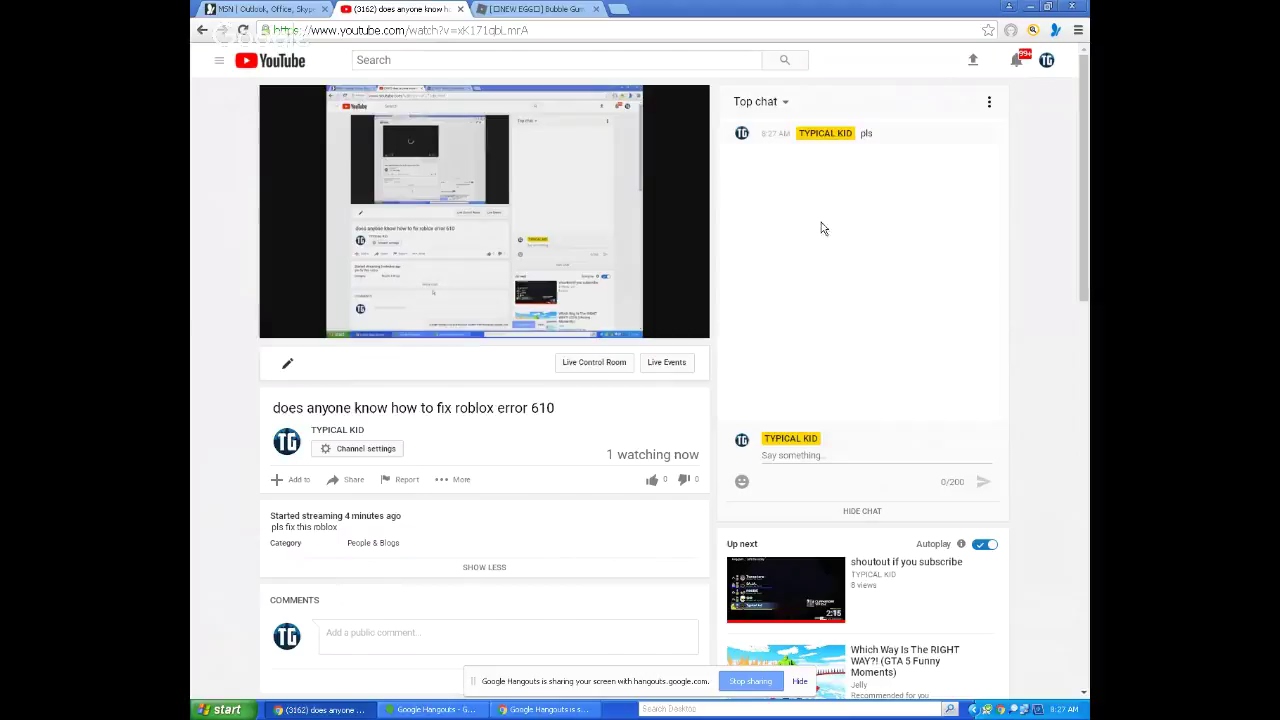This screenshot has width=1280, height=720.
Task: Click the TYPICAL KID badge in chat message
Action: tap(825, 133)
